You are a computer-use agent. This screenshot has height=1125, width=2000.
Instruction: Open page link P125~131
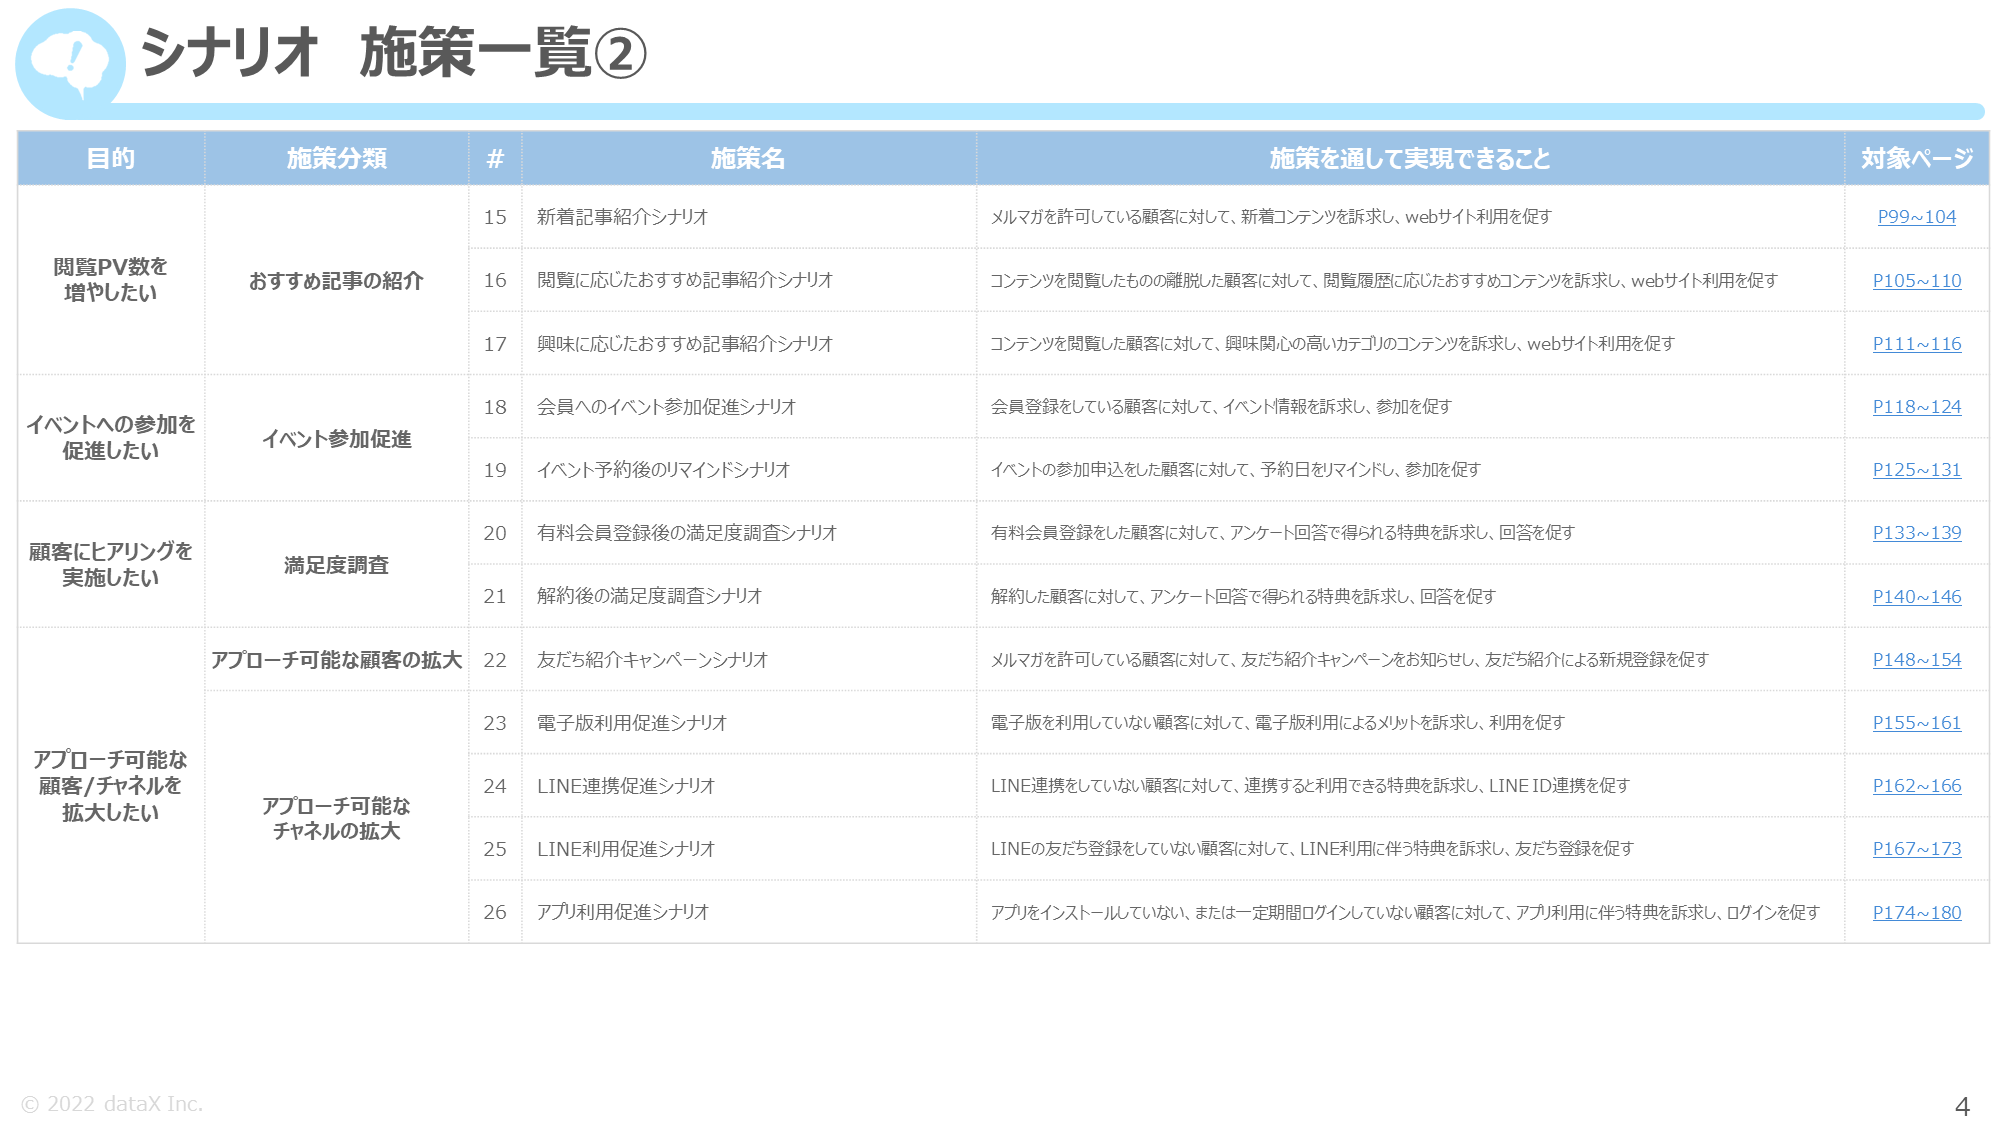click(x=1916, y=470)
